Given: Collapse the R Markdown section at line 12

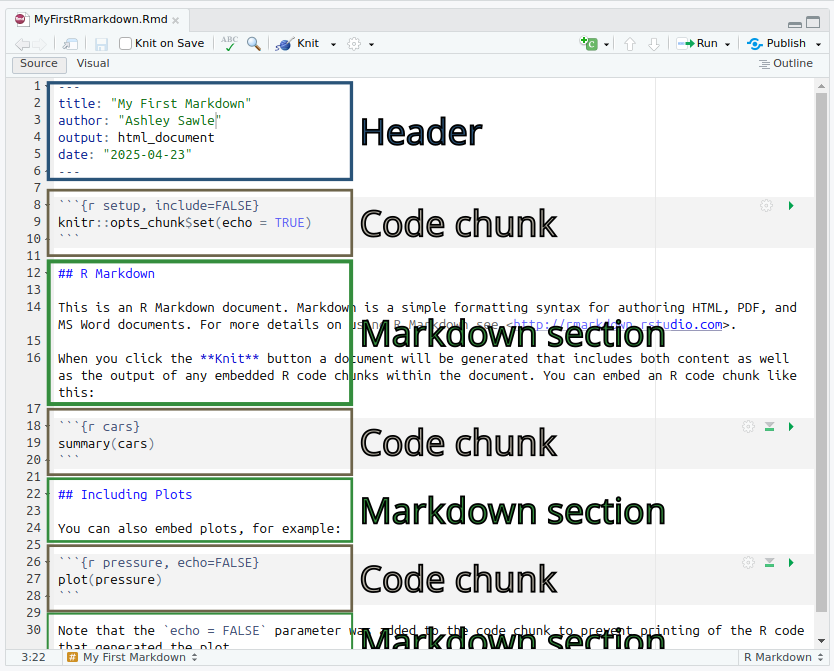Looking at the screenshot, I should [x=47, y=273].
